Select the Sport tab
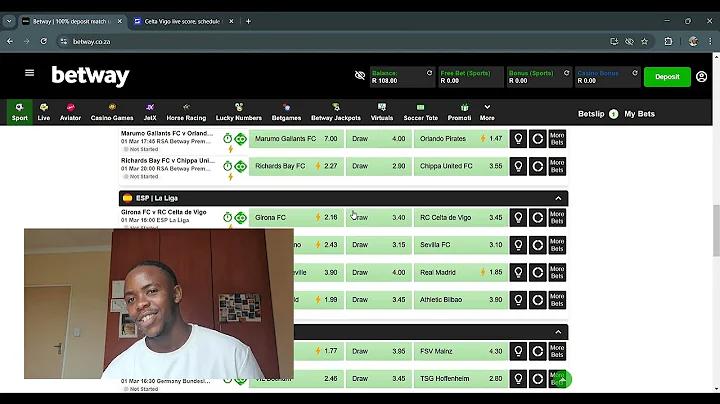The width and height of the screenshot is (720, 404). click(x=20, y=112)
